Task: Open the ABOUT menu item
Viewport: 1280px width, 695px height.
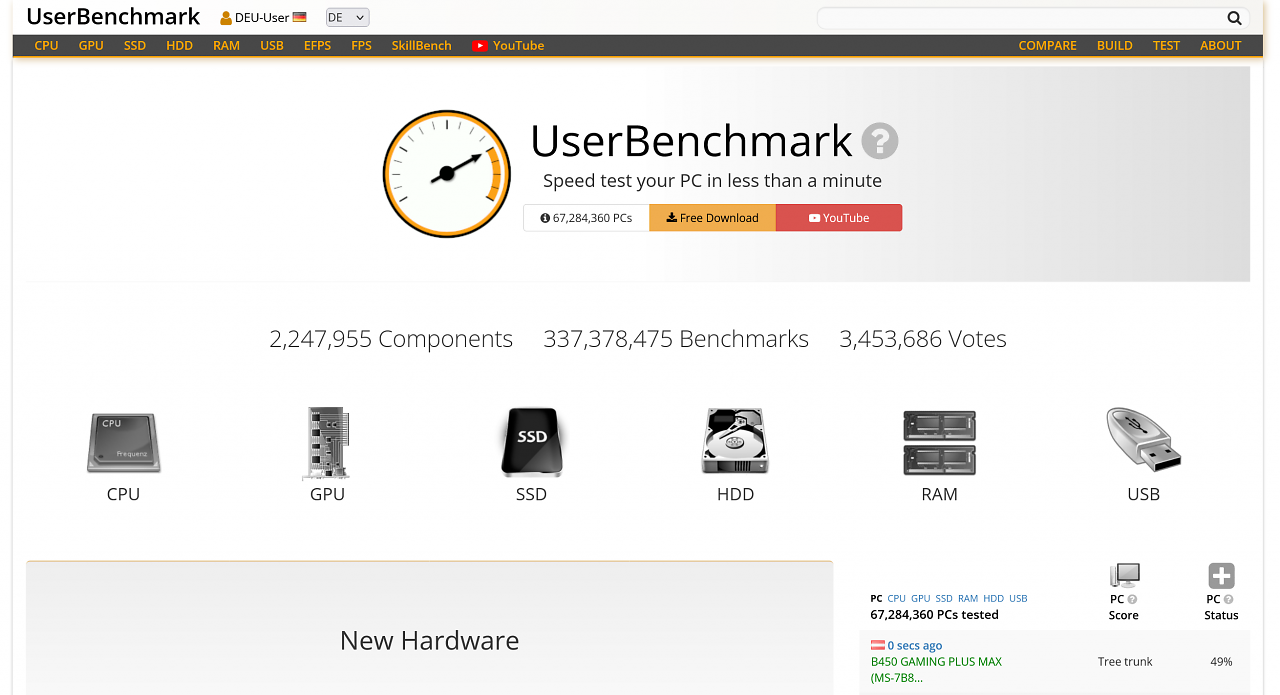Action: pyautogui.click(x=1220, y=46)
